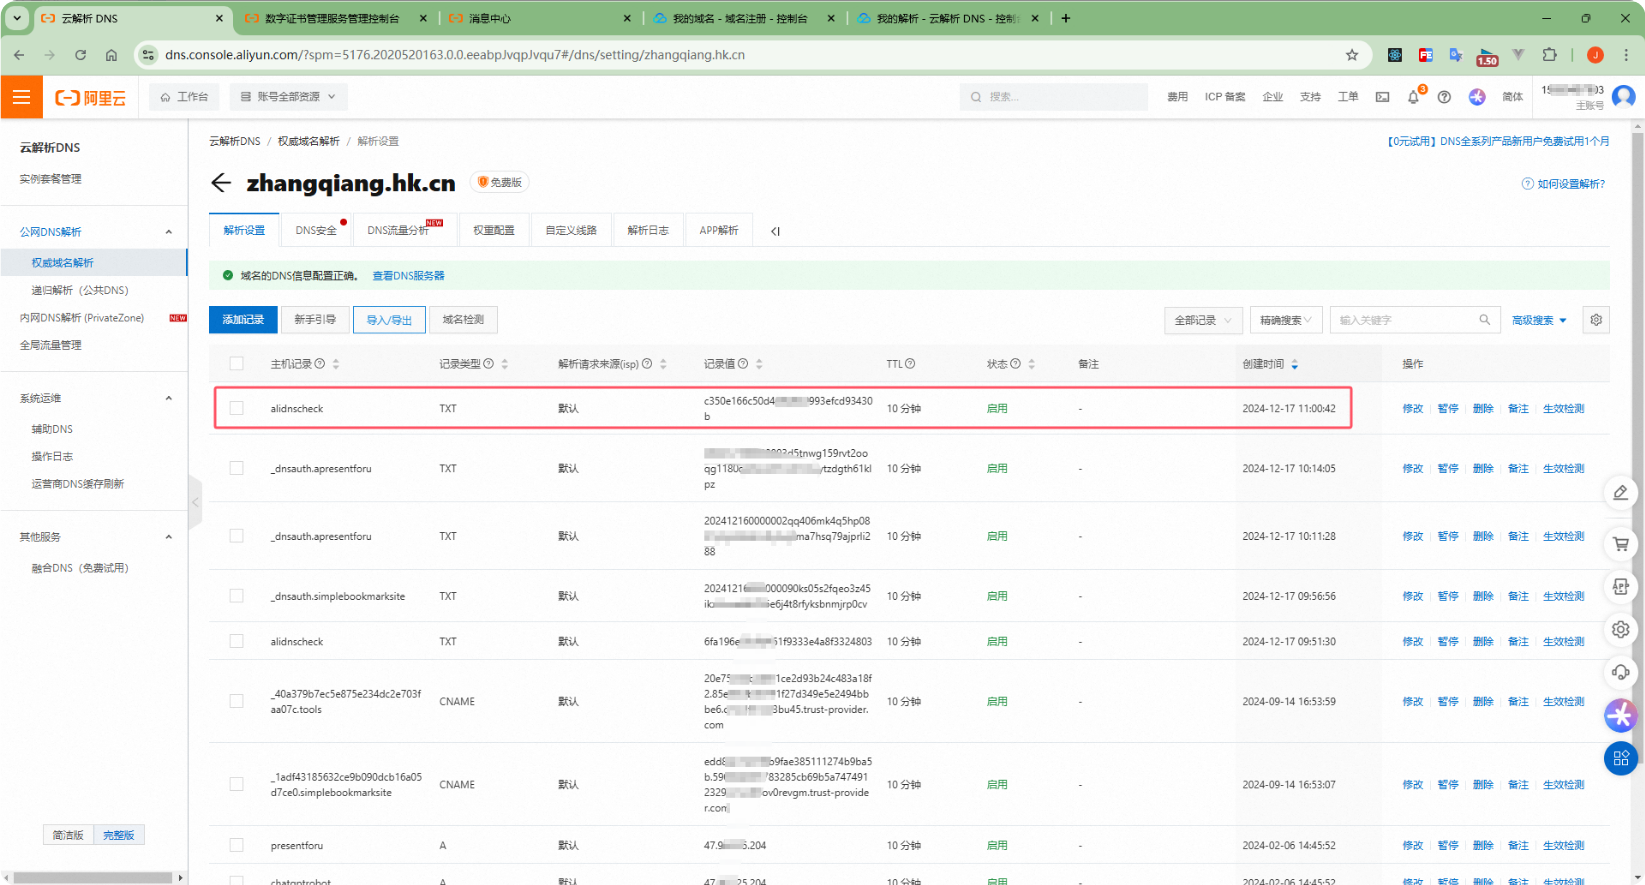
Task: Collapse the 系统运维 sidebar section
Action: [168, 398]
